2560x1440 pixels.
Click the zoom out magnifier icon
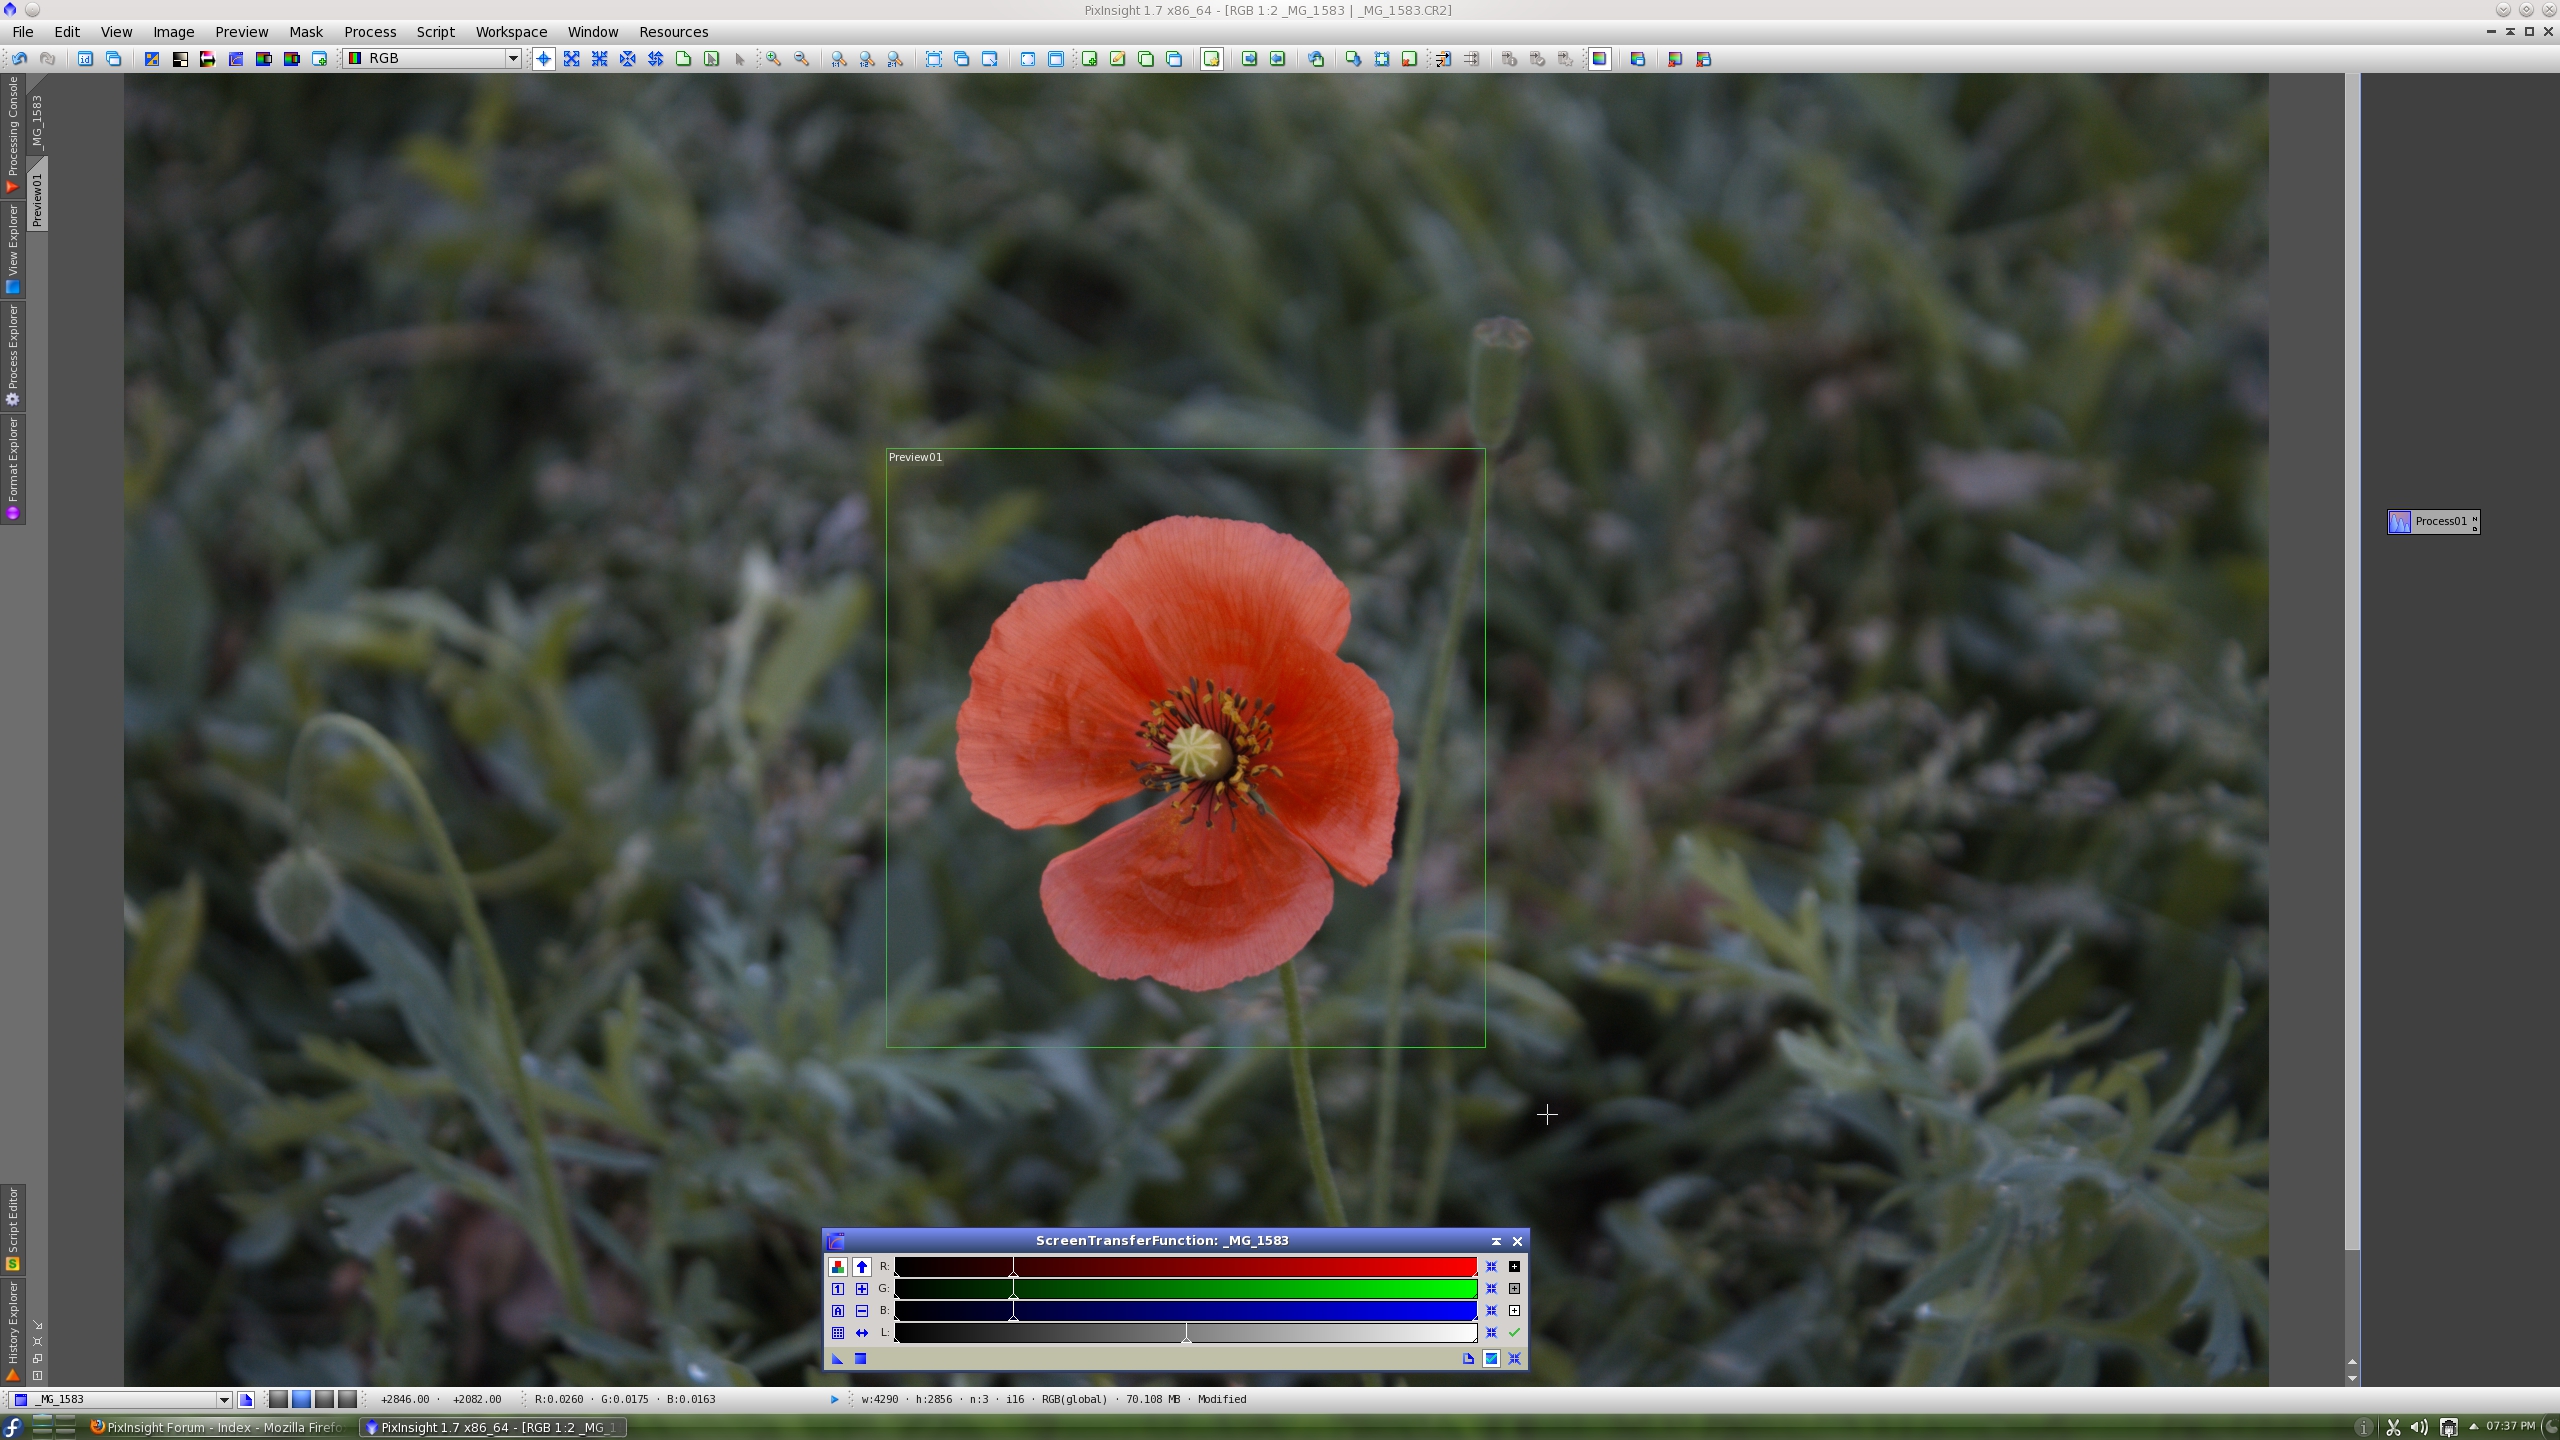coord(801,59)
